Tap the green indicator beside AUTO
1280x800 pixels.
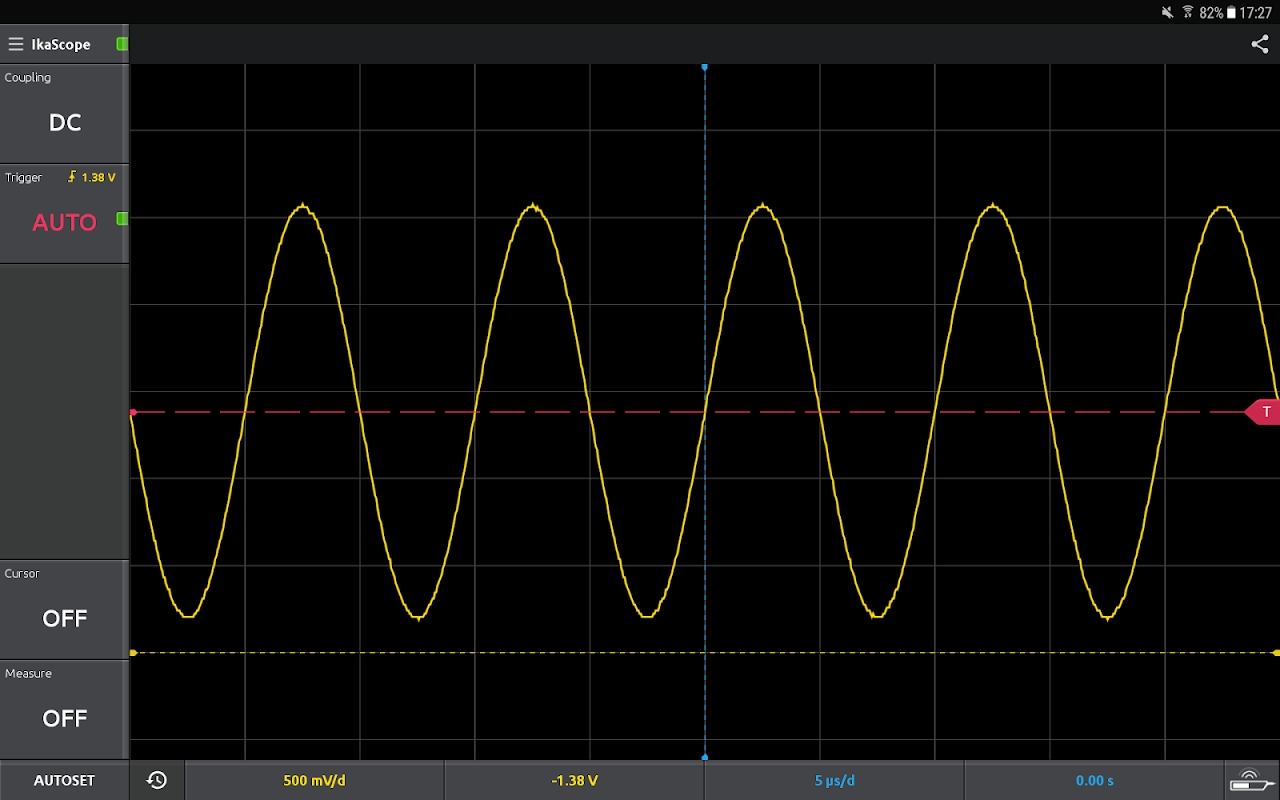click(122, 218)
